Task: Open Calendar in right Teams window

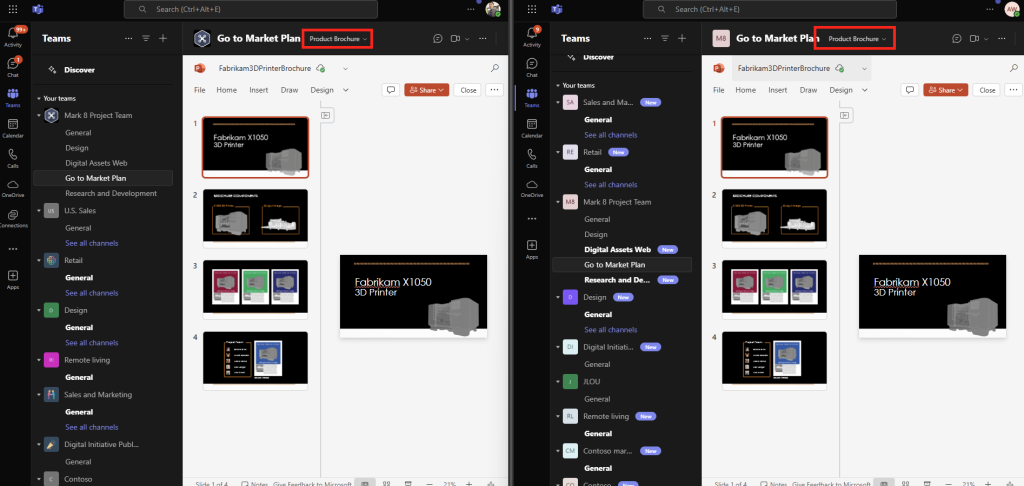Action: click(532, 128)
